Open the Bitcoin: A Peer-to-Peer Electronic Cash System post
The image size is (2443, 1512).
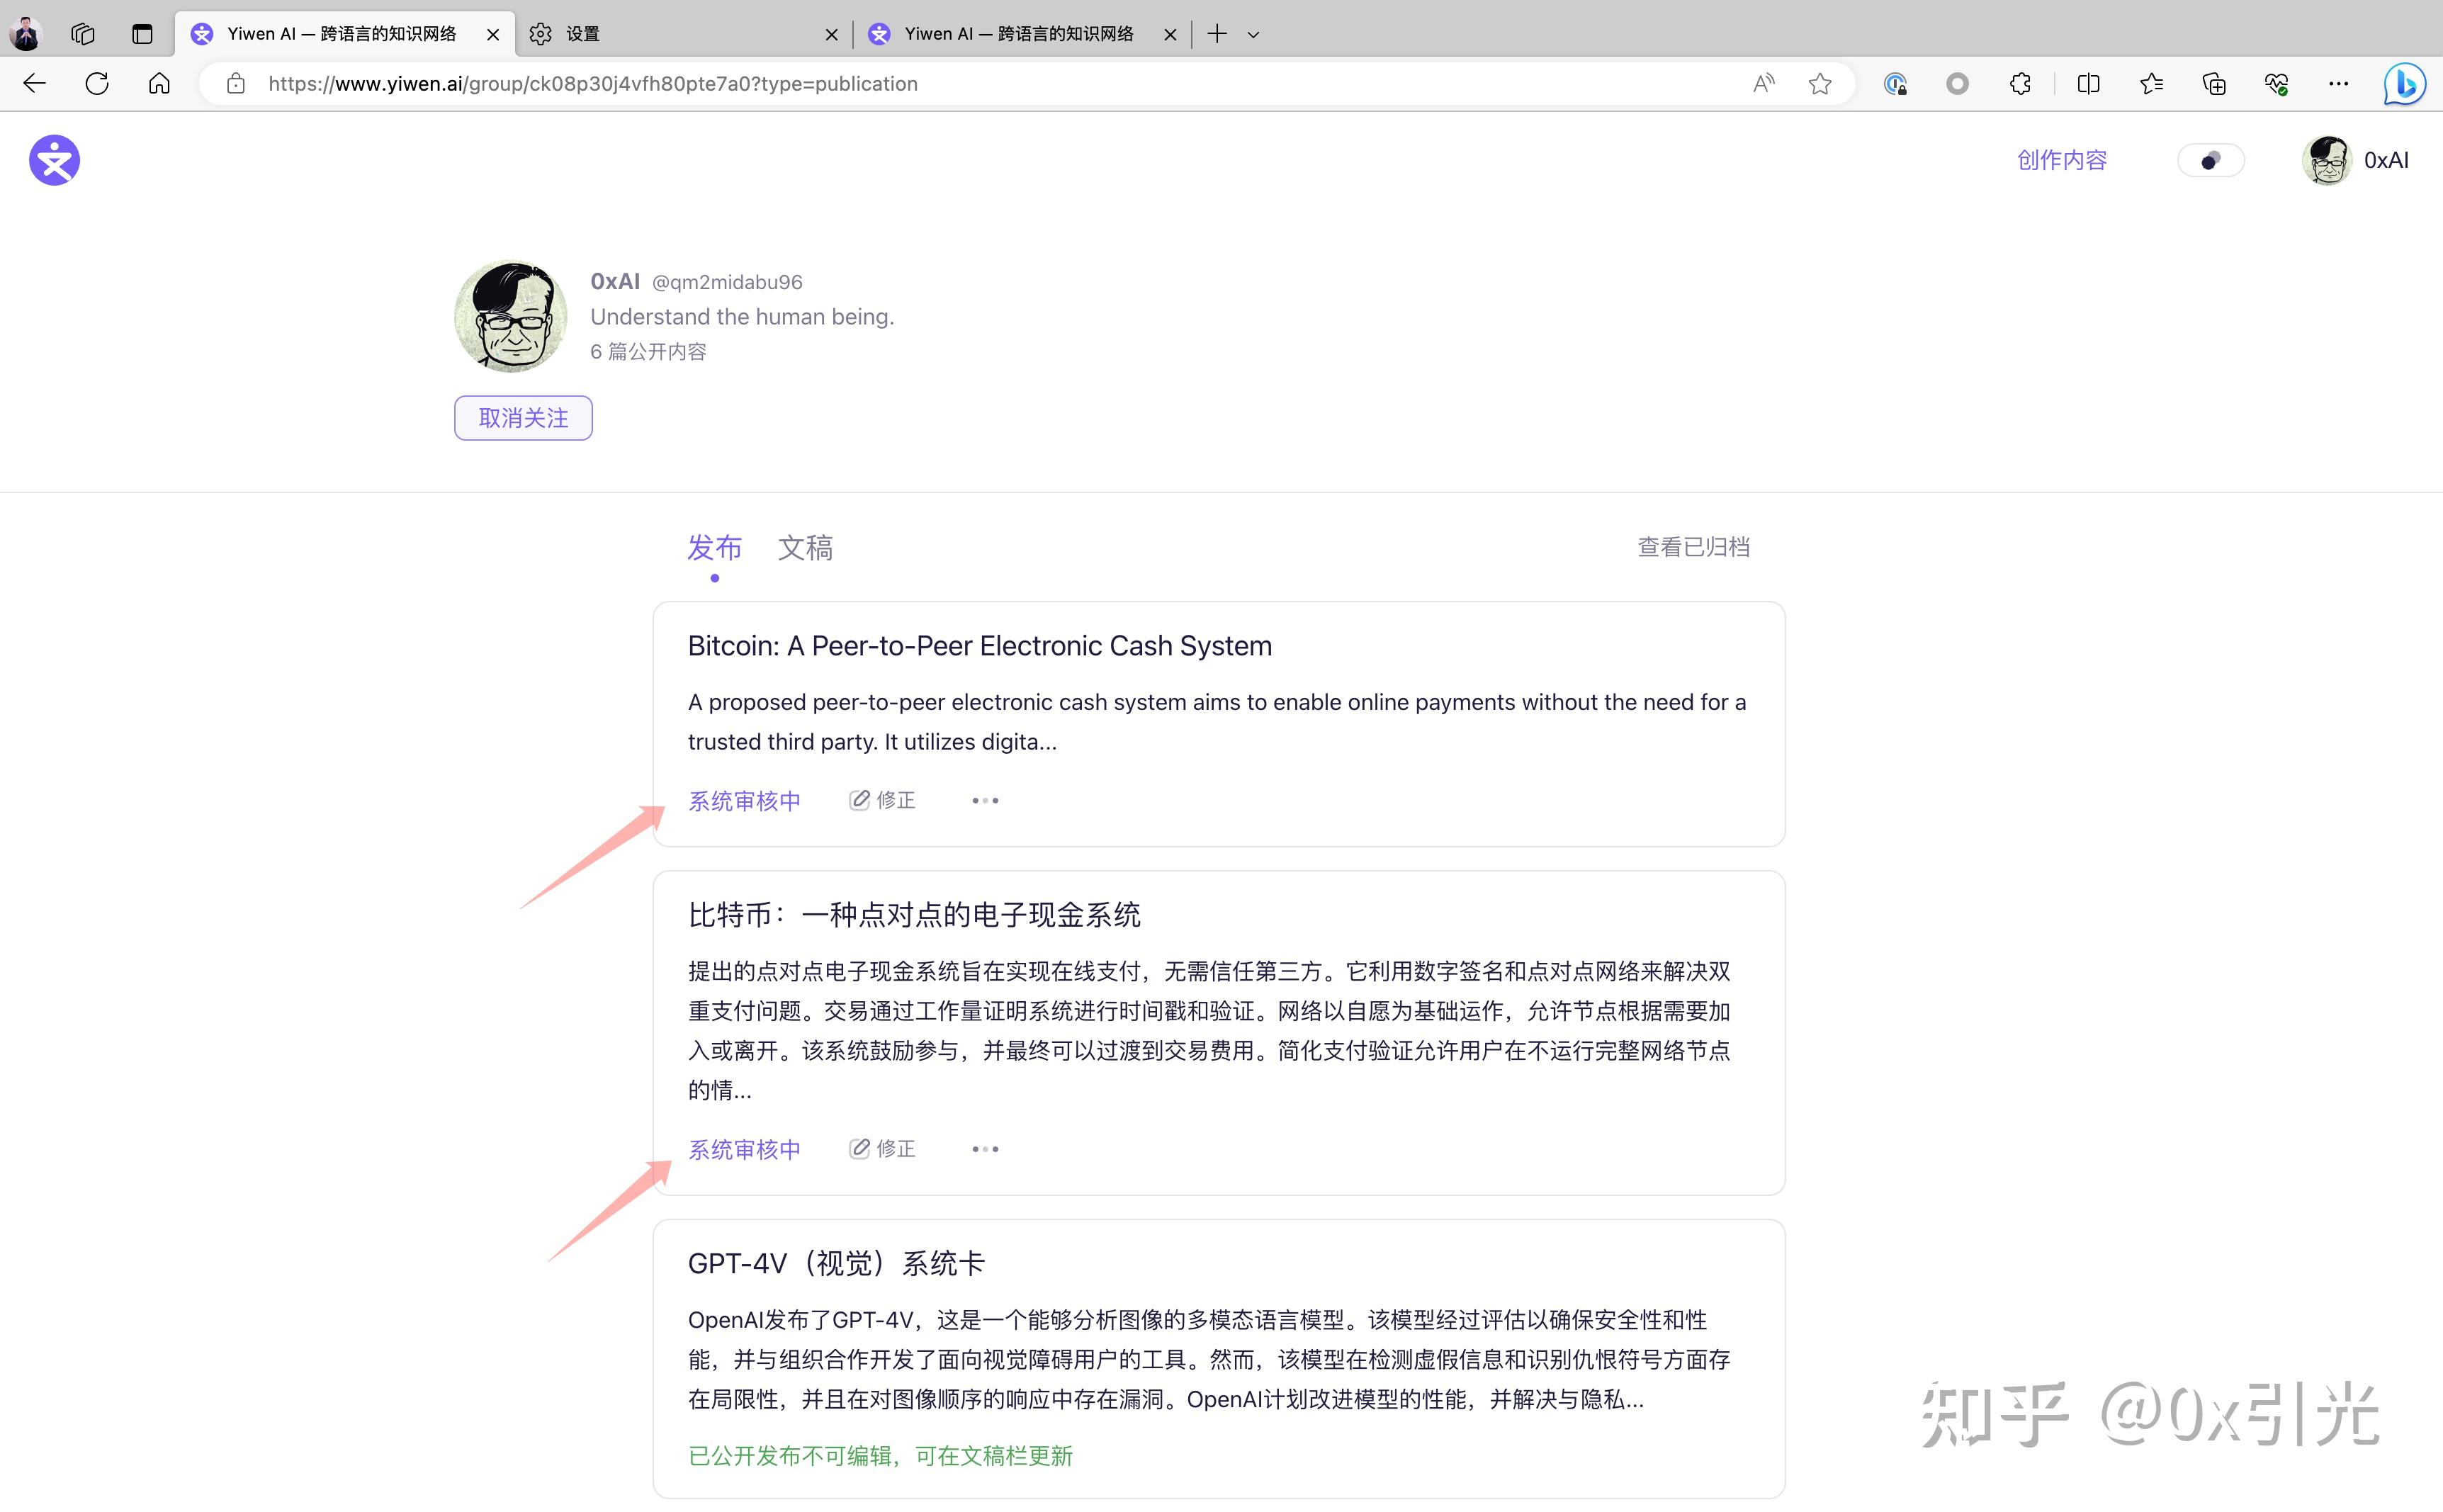(979, 646)
